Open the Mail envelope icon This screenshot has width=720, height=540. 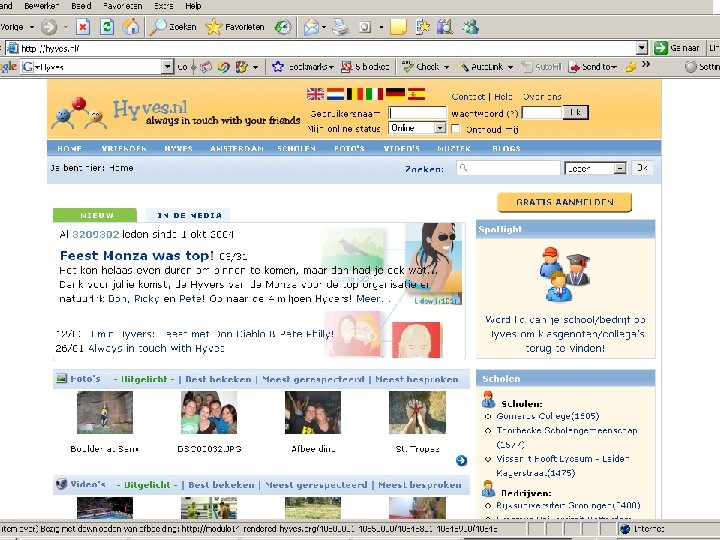point(311,27)
